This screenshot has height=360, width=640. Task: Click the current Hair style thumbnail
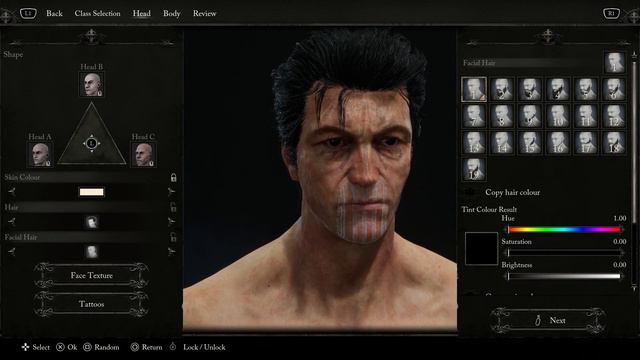click(91, 222)
